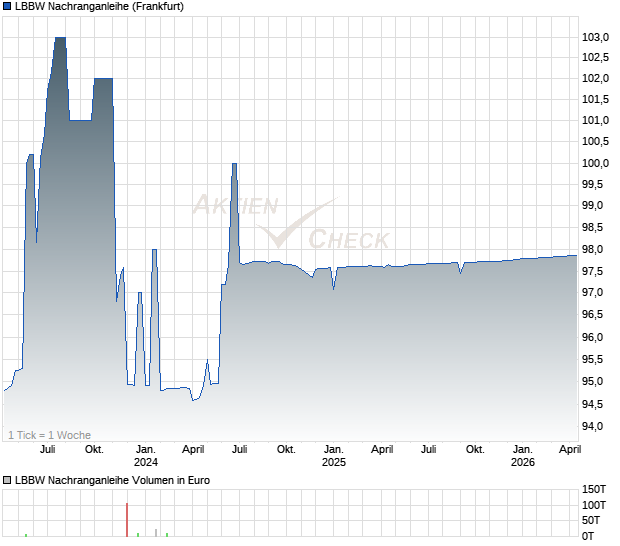Viewport: 620px width, 546px height.
Task: Click the 101,5 price axis label
Action: point(595,99)
